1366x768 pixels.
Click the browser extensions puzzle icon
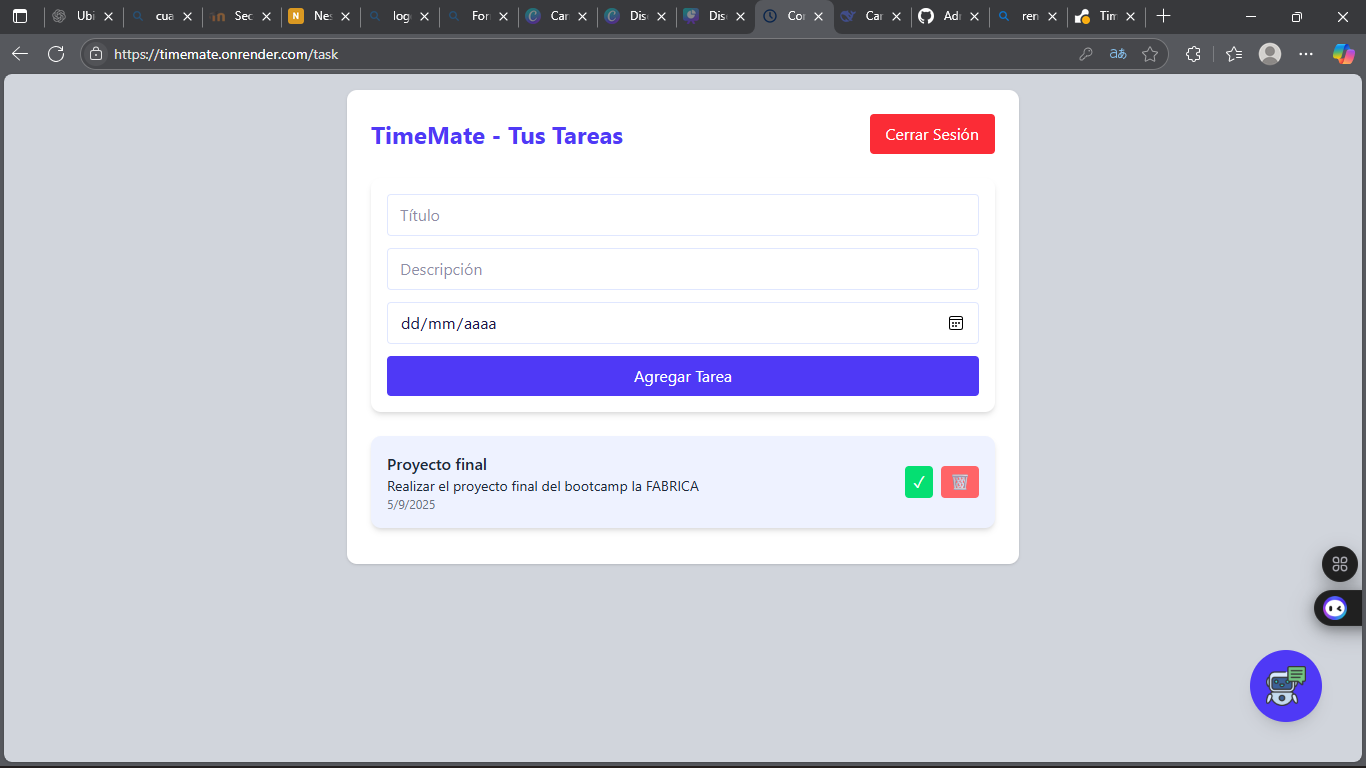pos(1193,54)
